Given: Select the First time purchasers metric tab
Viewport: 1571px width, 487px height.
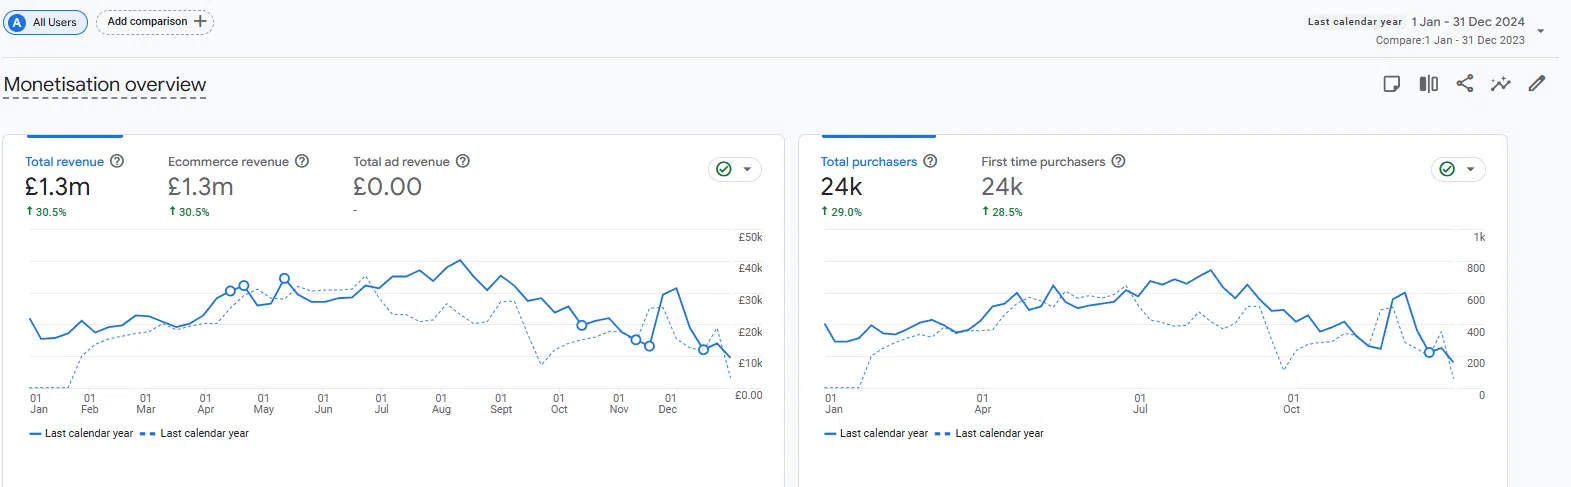Looking at the screenshot, I should (x=1043, y=162).
